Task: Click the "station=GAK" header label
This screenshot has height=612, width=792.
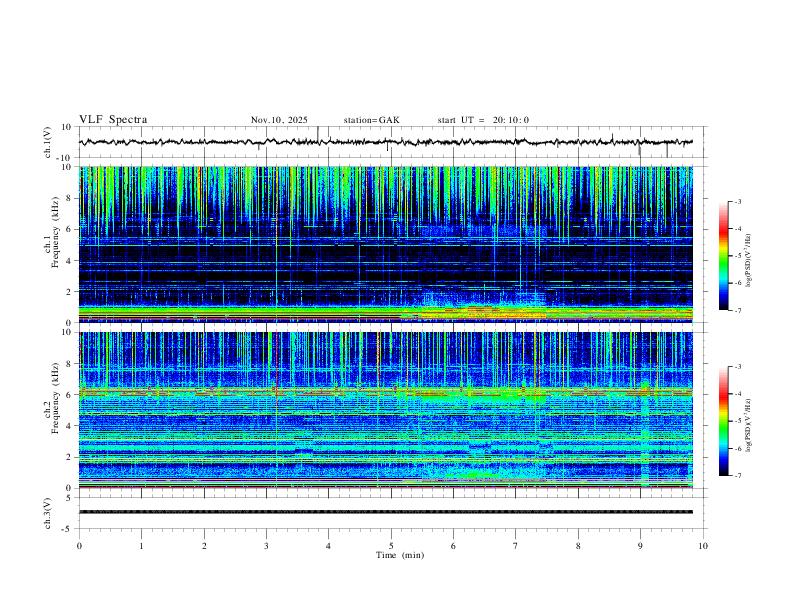Action: click(371, 120)
